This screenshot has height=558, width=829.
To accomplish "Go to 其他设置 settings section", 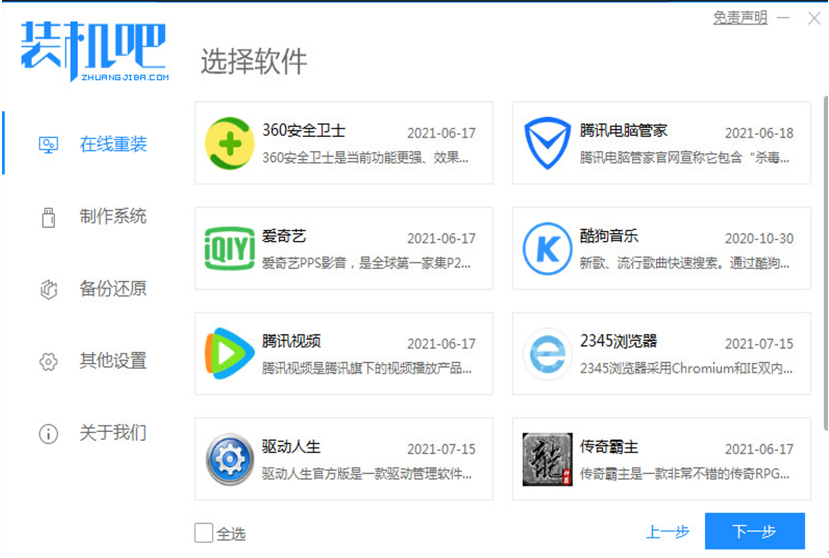I will click(x=112, y=361).
